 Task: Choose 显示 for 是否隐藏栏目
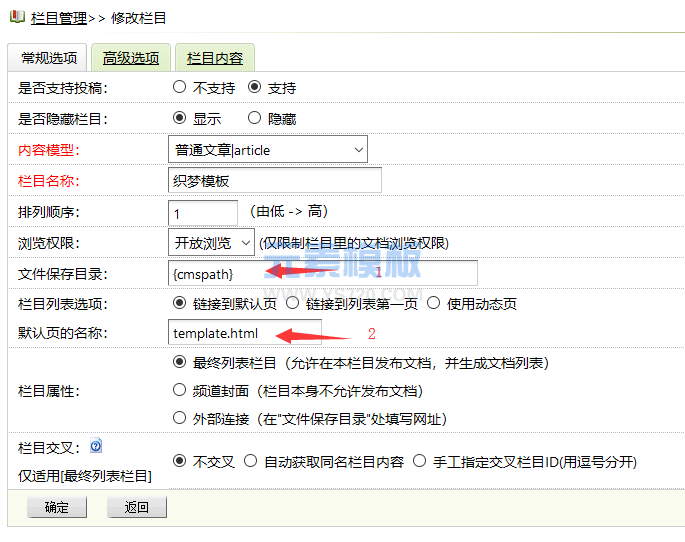coord(179,118)
